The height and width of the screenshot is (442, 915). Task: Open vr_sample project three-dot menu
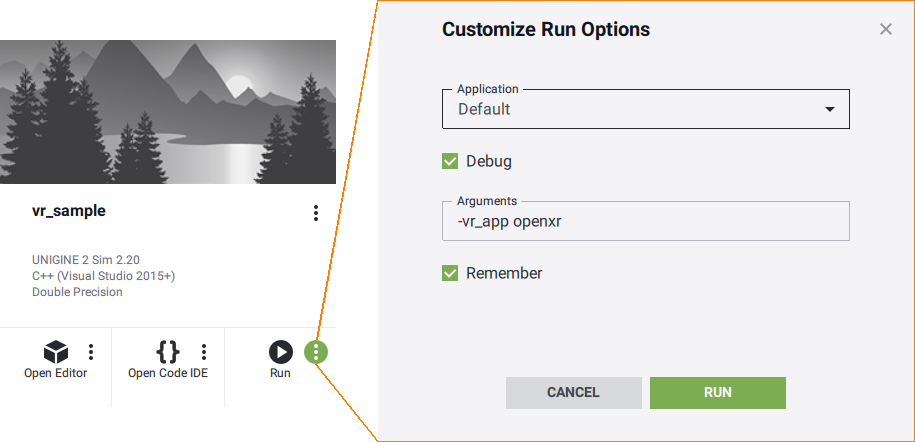pos(316,213)
